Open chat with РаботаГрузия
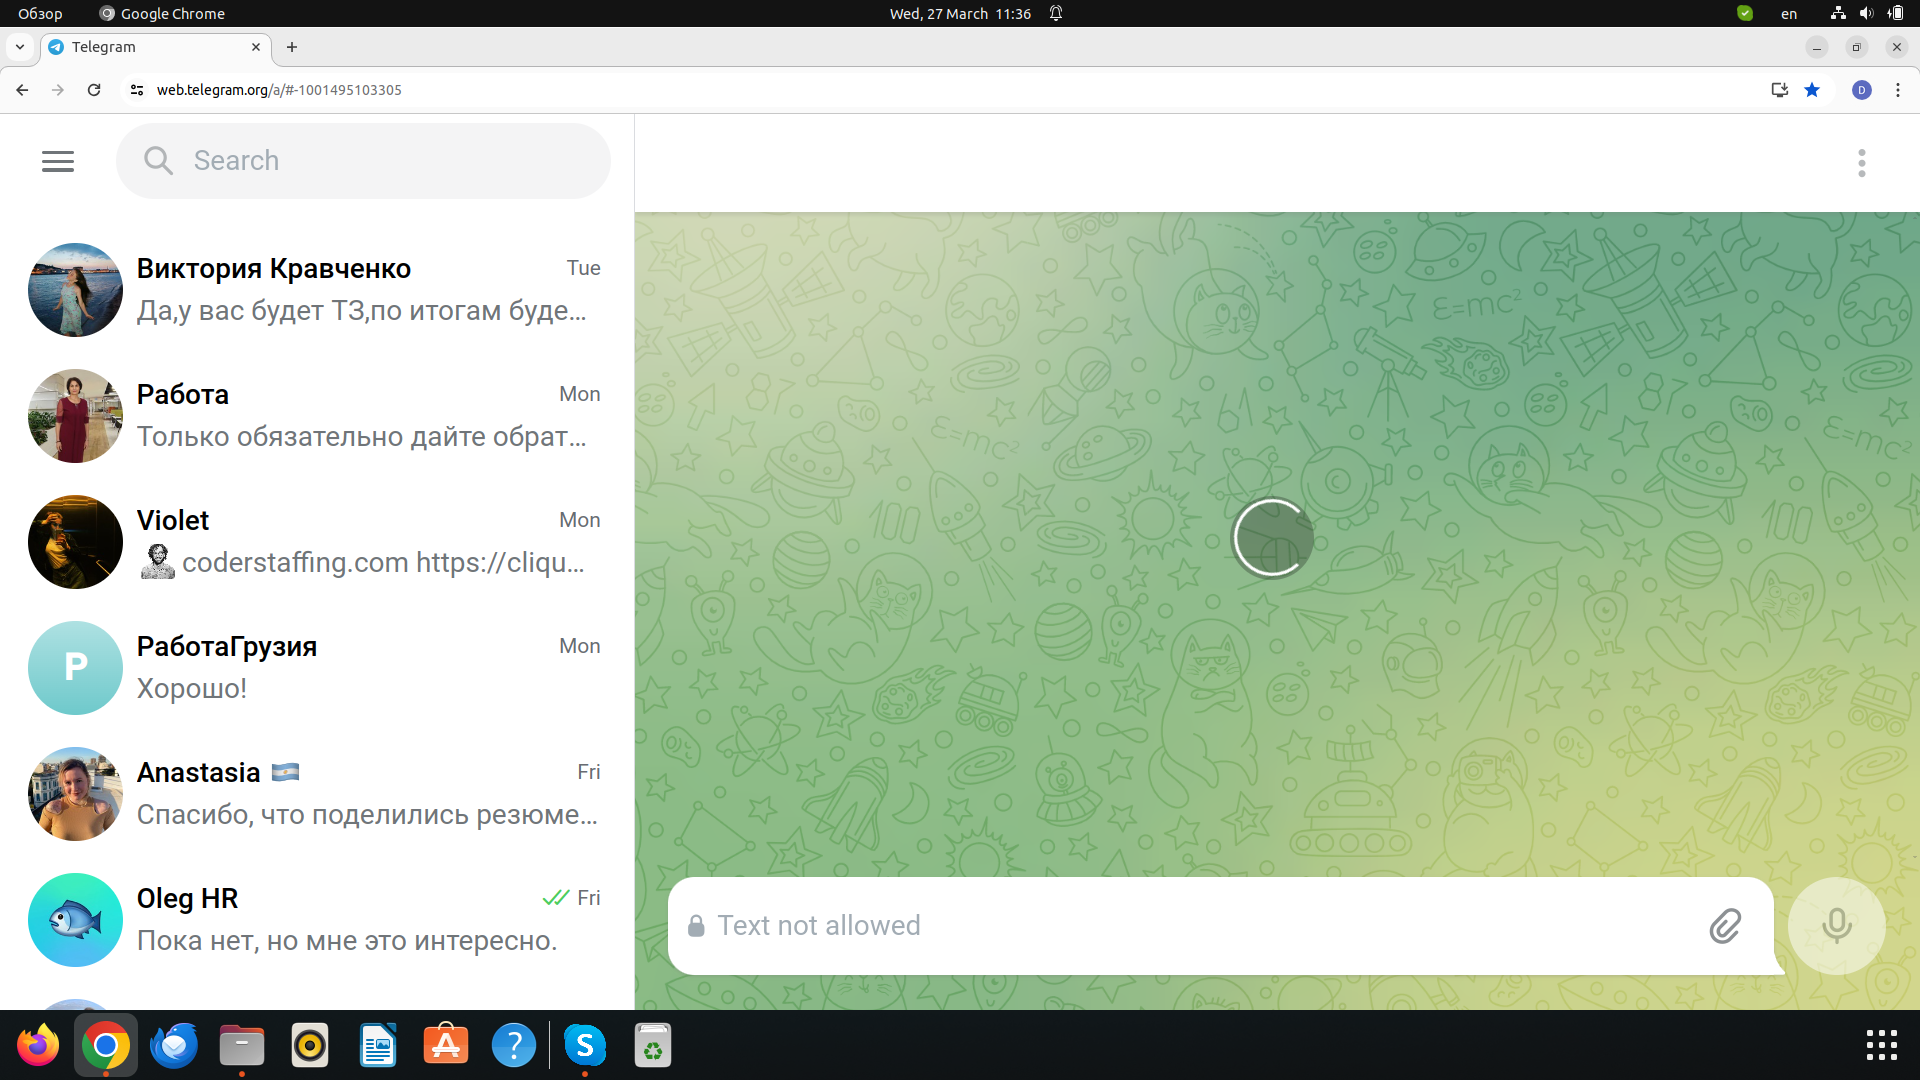Screen dimensions: 1920x1080 pyautogui.click(x=315, y=667)
